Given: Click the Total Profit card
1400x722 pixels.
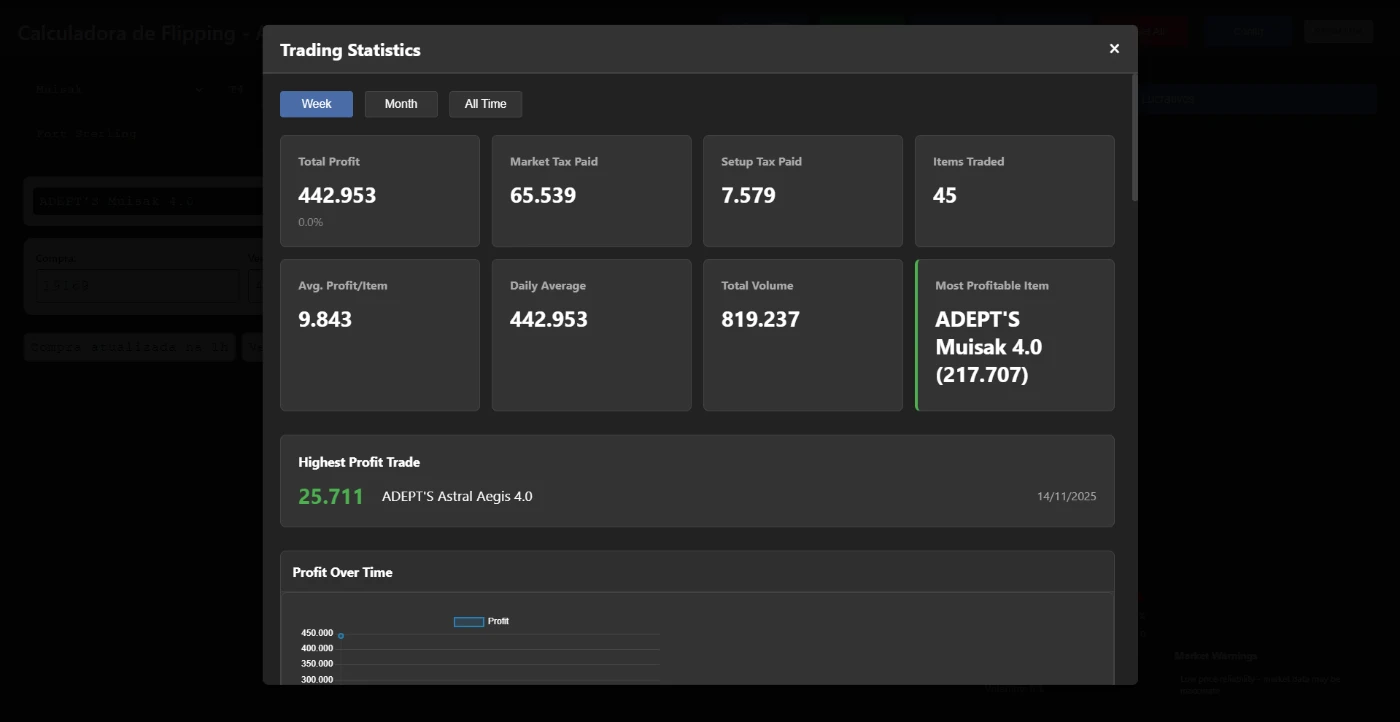Looking at the screenshot, I should 379,191.
